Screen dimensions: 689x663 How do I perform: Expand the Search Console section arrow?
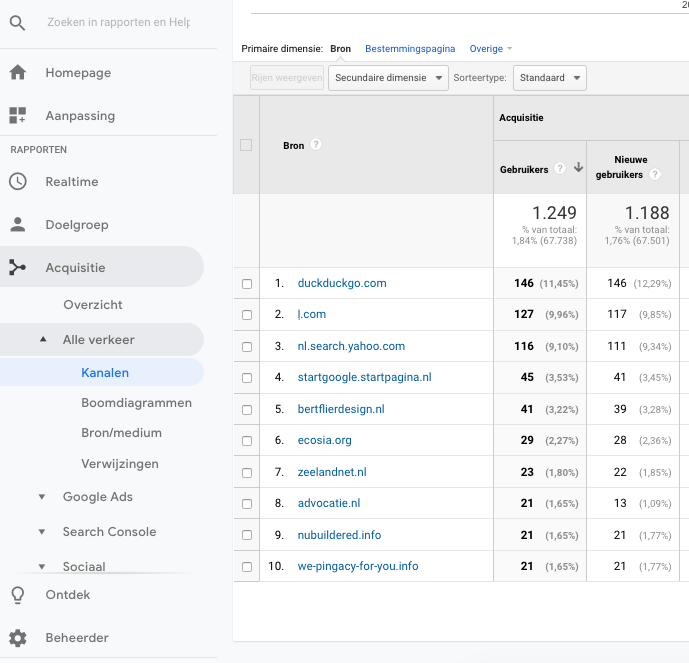point(42,532)
